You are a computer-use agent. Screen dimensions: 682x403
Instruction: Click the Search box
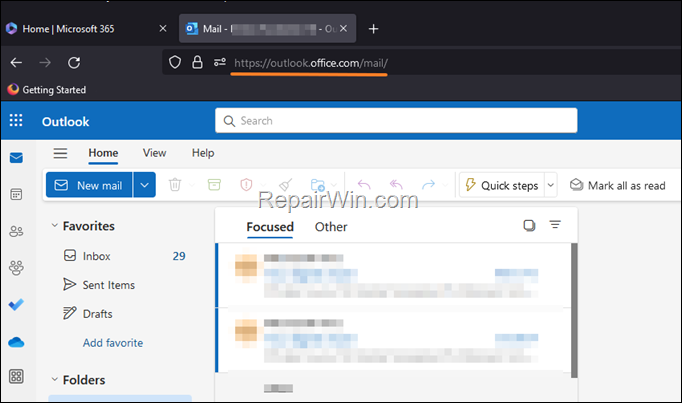pos(396,120)
